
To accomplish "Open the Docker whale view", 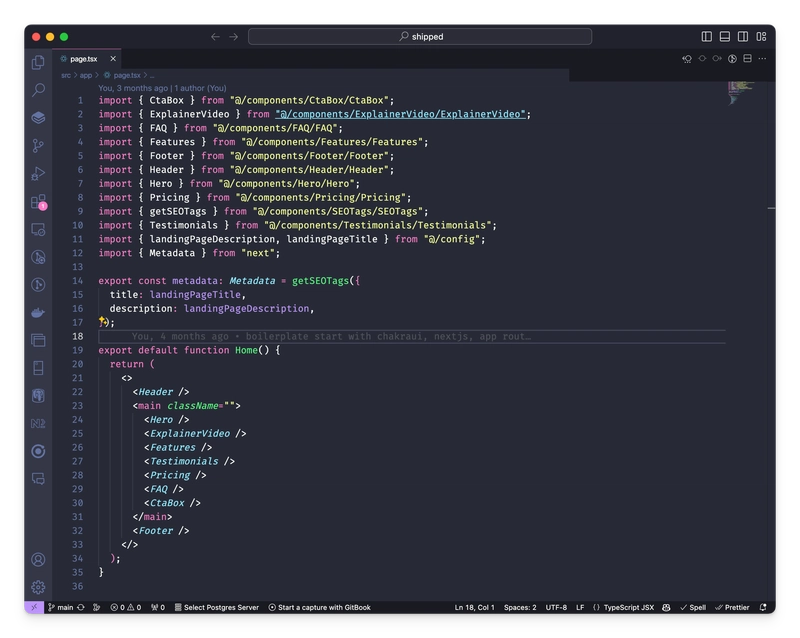I will 38,312.
